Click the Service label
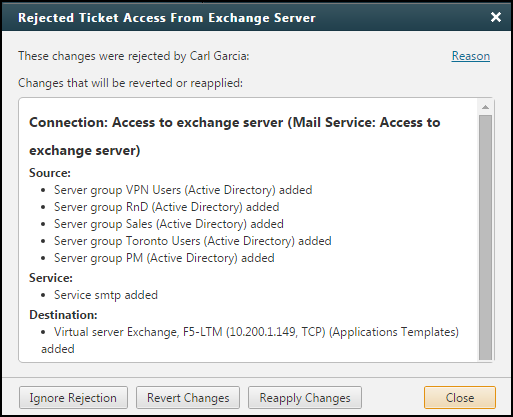Image resolution: width=513 pixels, height=417 pixels. [51, 278]
